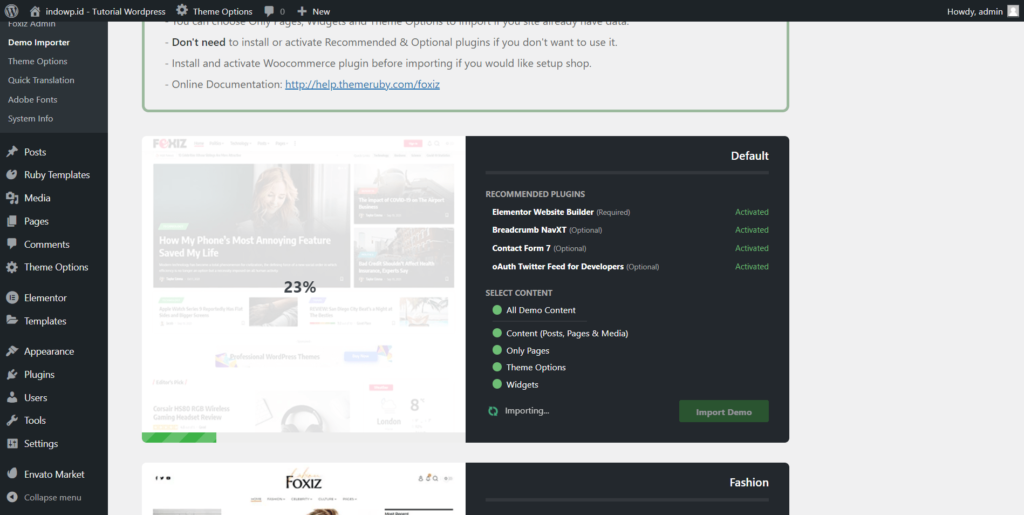Click the oAuth Twitter Feed for Developers plugin name
This screenshot has width=1024, height=515.
[x=558, y=266]
